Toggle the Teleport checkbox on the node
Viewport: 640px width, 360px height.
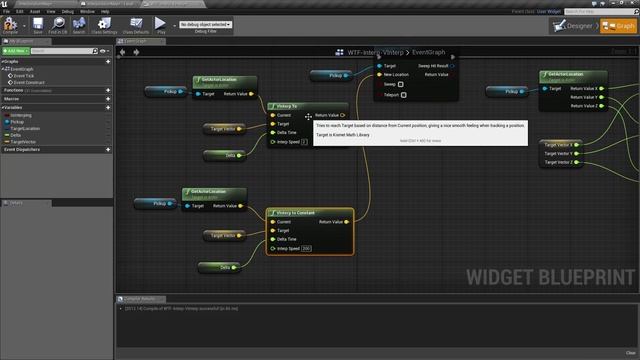pos(404,95)
